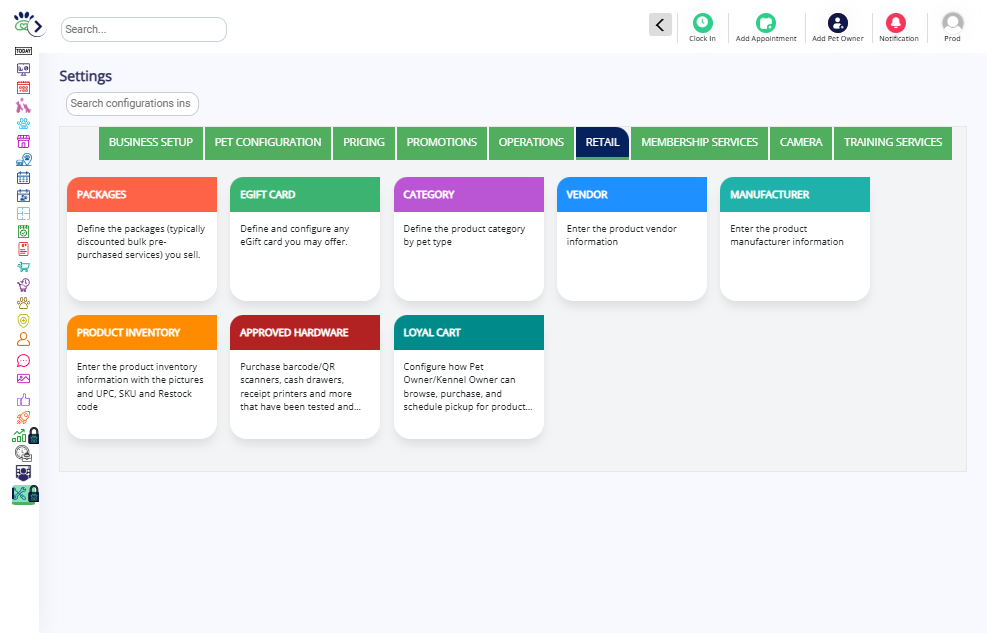Click the purple thumbs up sidebar icon
Screen dimensions: 987x633
coord(23,400)
